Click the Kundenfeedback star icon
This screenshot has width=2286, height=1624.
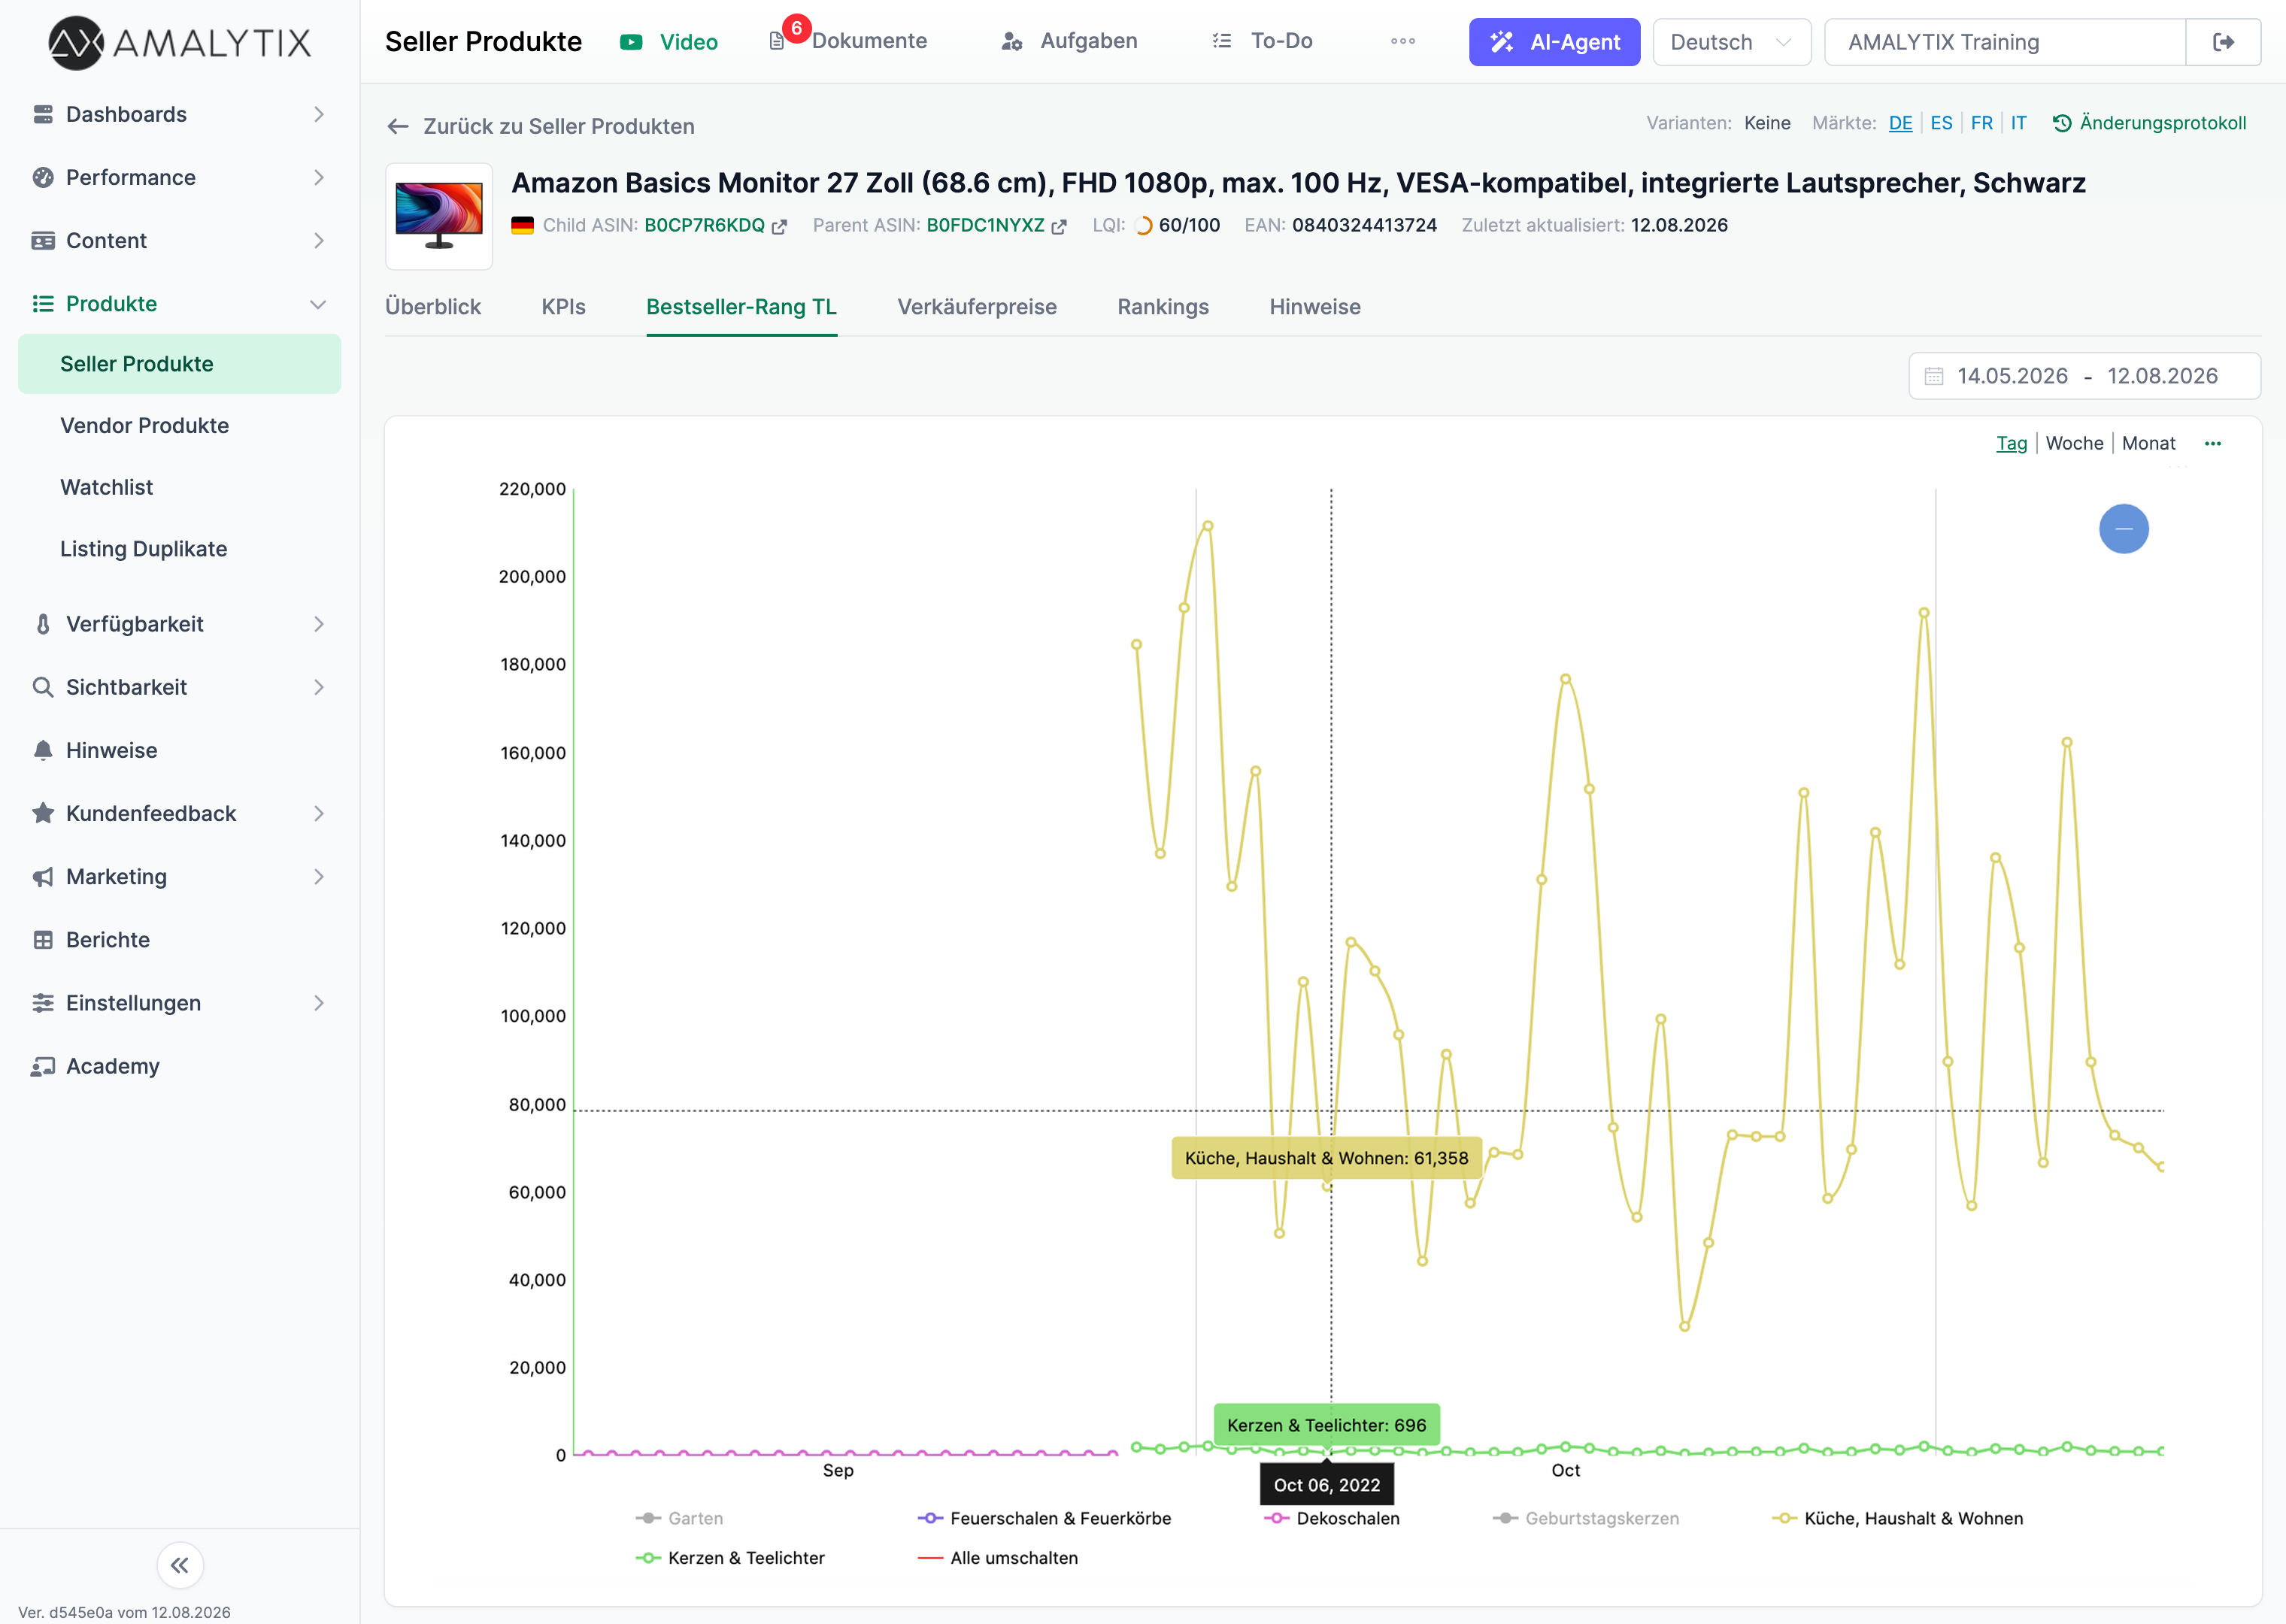click(x=43, y=813)
